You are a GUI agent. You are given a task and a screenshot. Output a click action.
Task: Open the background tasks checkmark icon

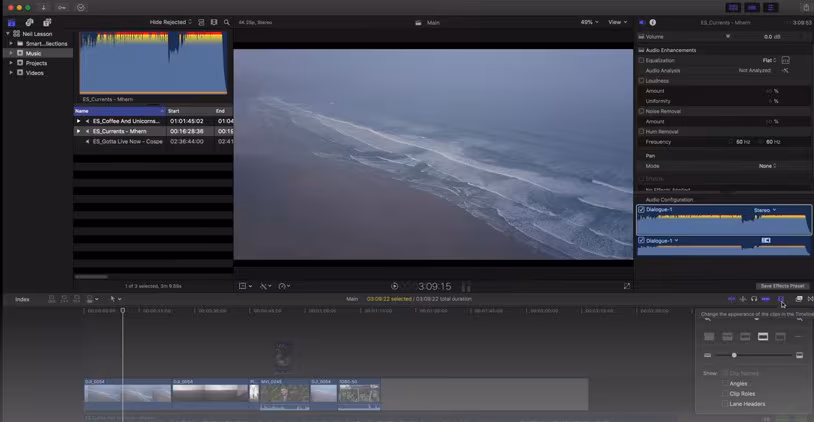[x=80, y=7]
